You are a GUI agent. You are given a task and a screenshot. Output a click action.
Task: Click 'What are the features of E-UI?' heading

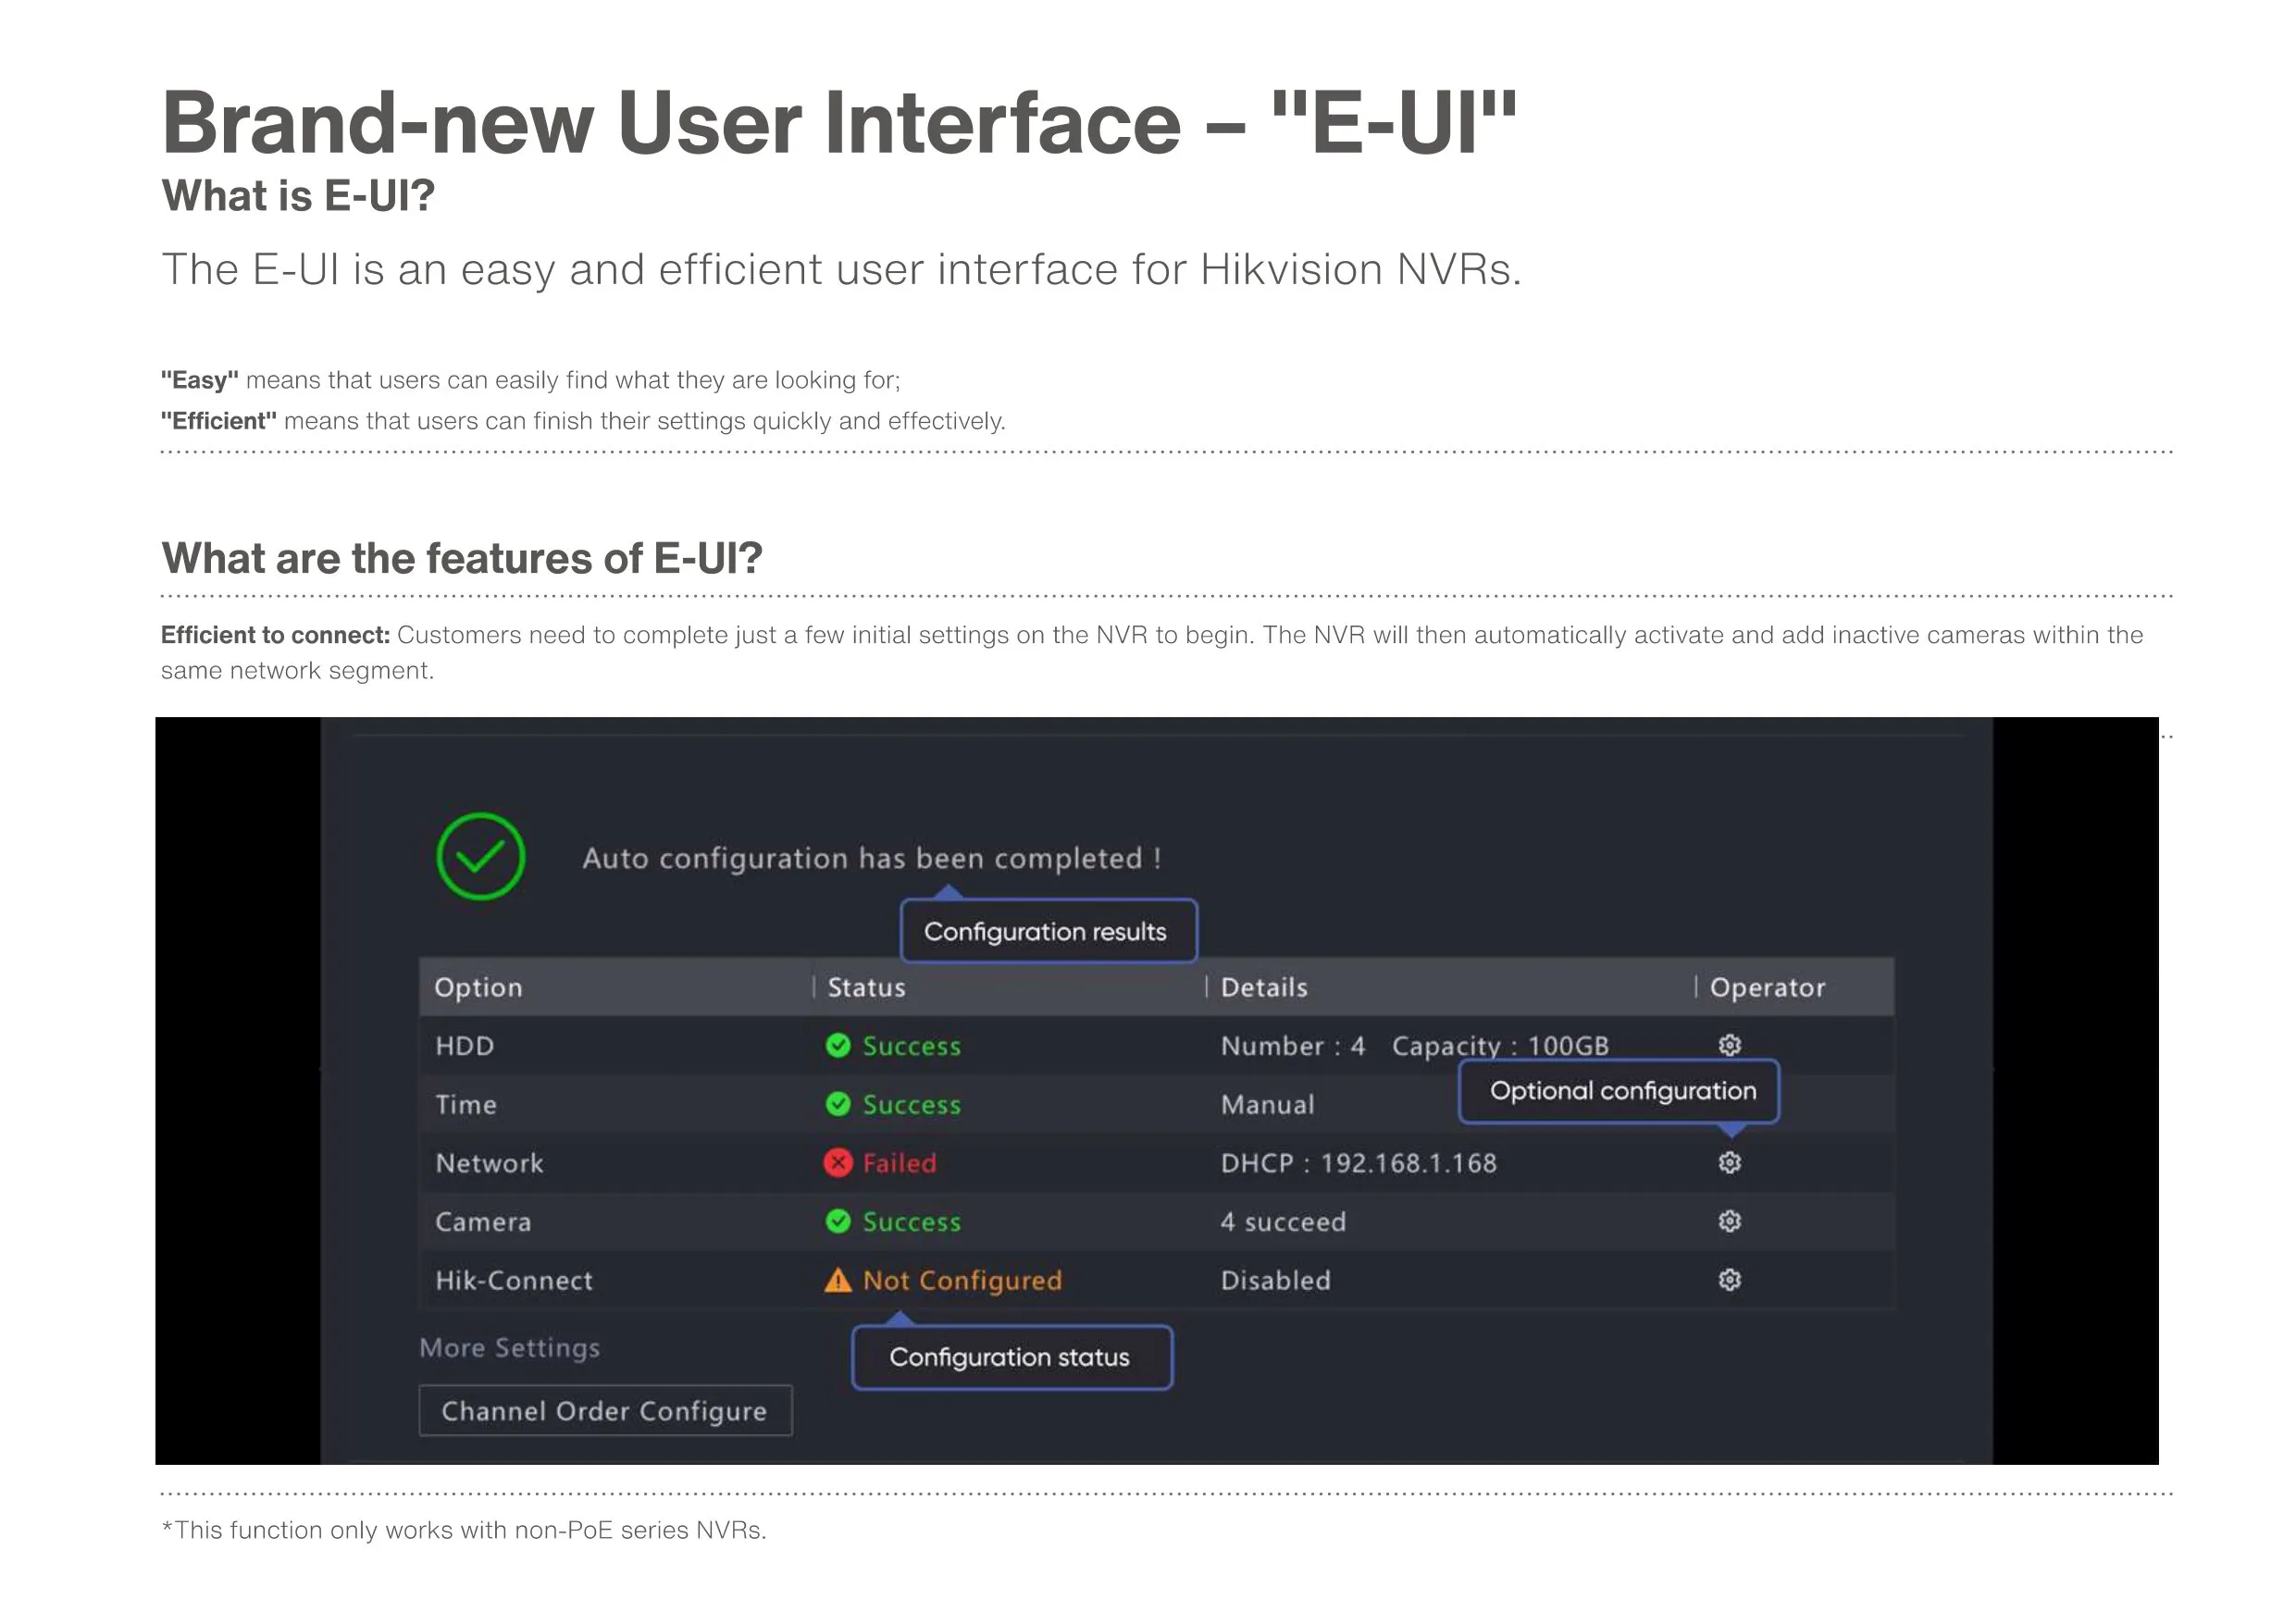[x=462, y=558]
